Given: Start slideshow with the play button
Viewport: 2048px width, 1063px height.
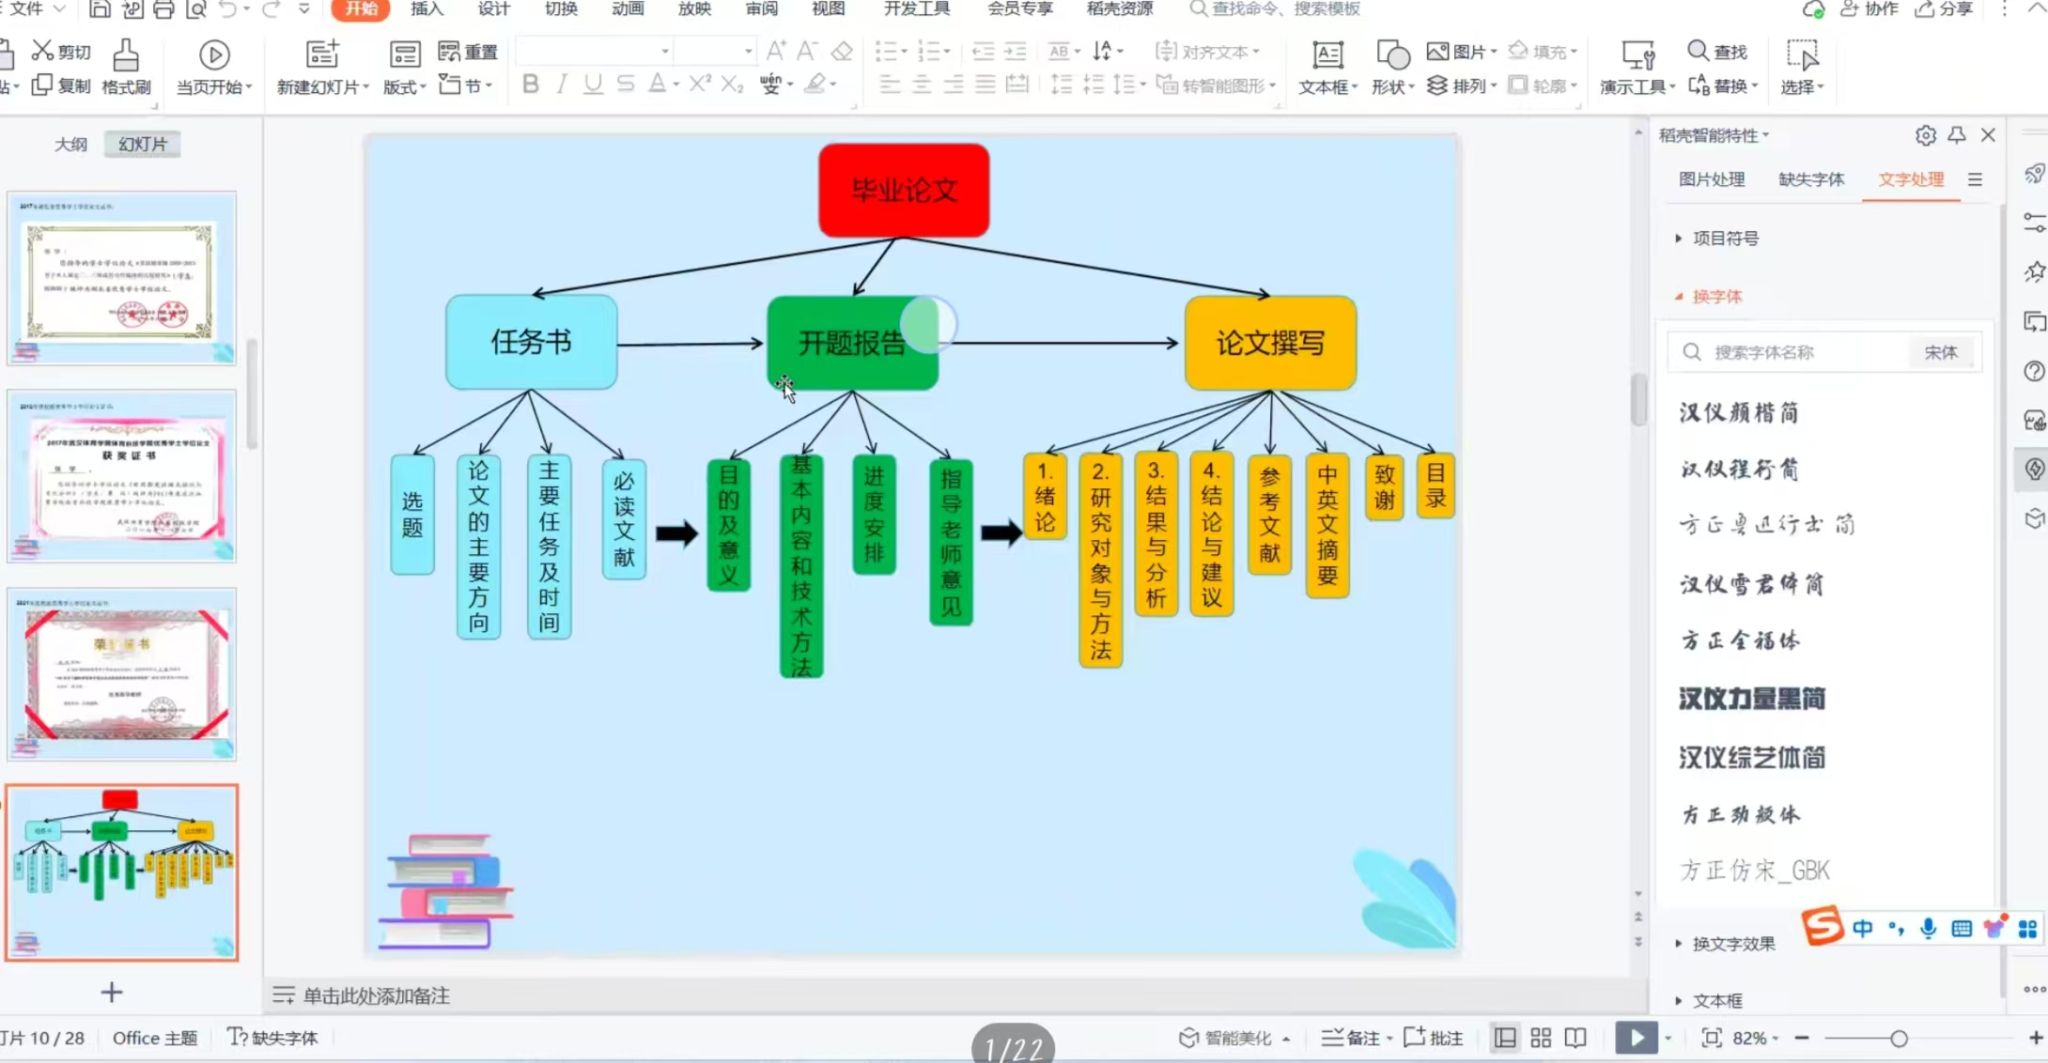Looking at the screenshot, I should coord(1636,1038).
